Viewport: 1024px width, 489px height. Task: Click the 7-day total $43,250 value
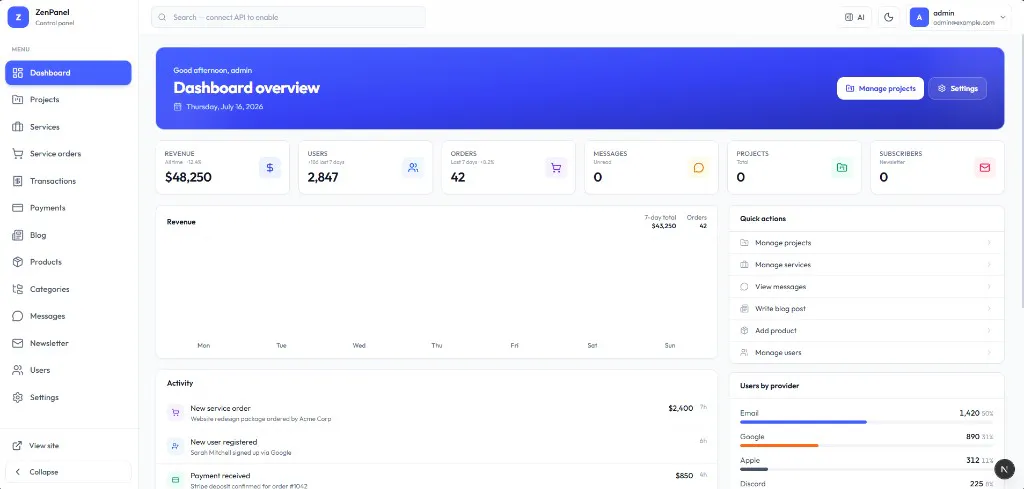[664, 226]
